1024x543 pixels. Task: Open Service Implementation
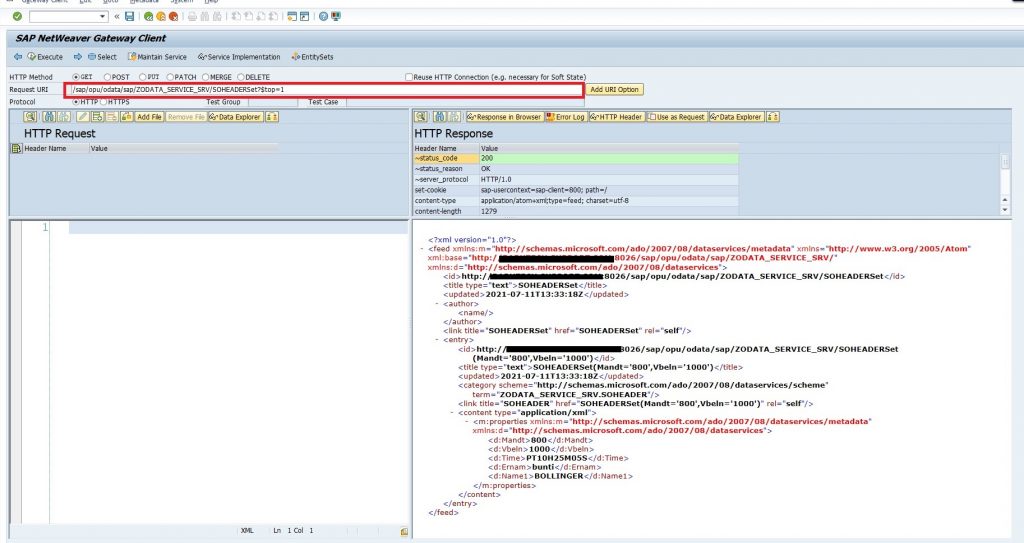click(239, 57)
